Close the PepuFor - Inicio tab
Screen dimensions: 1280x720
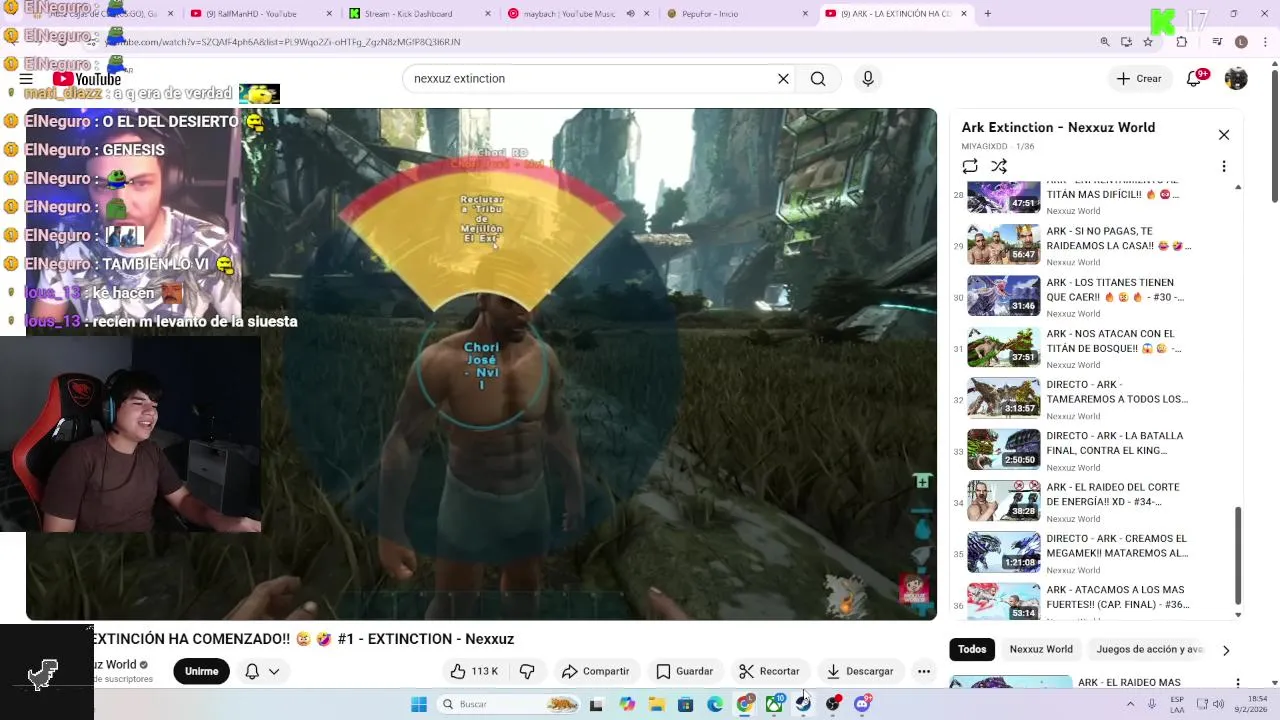(x=805, y=14)
